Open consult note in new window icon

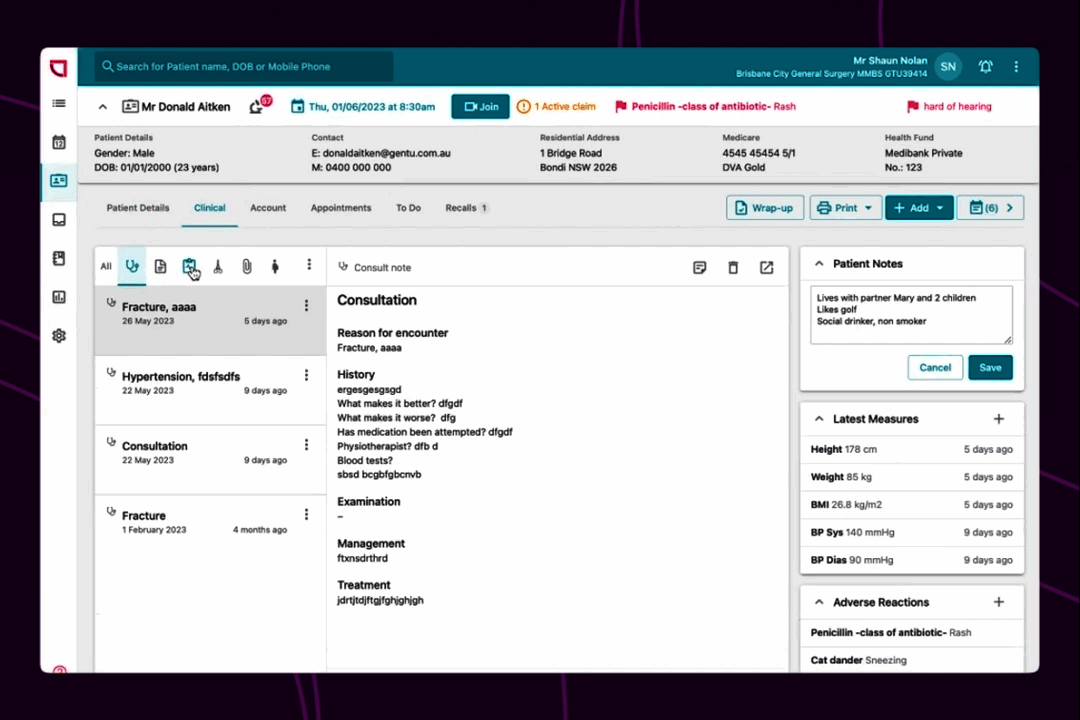click(x=766, y=267)
